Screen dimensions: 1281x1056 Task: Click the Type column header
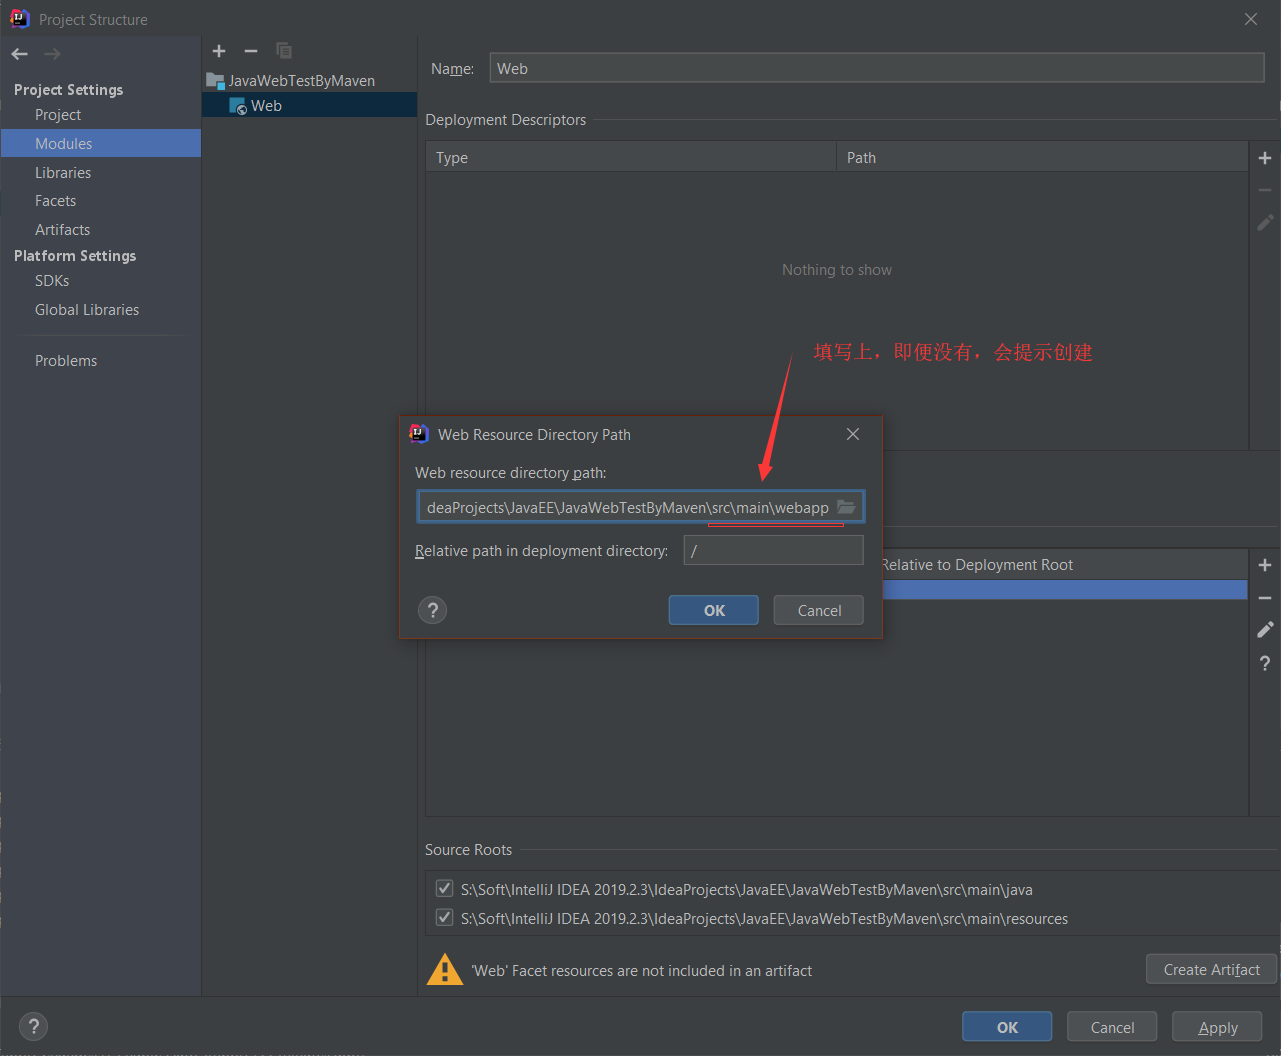(x=631, y=157)
